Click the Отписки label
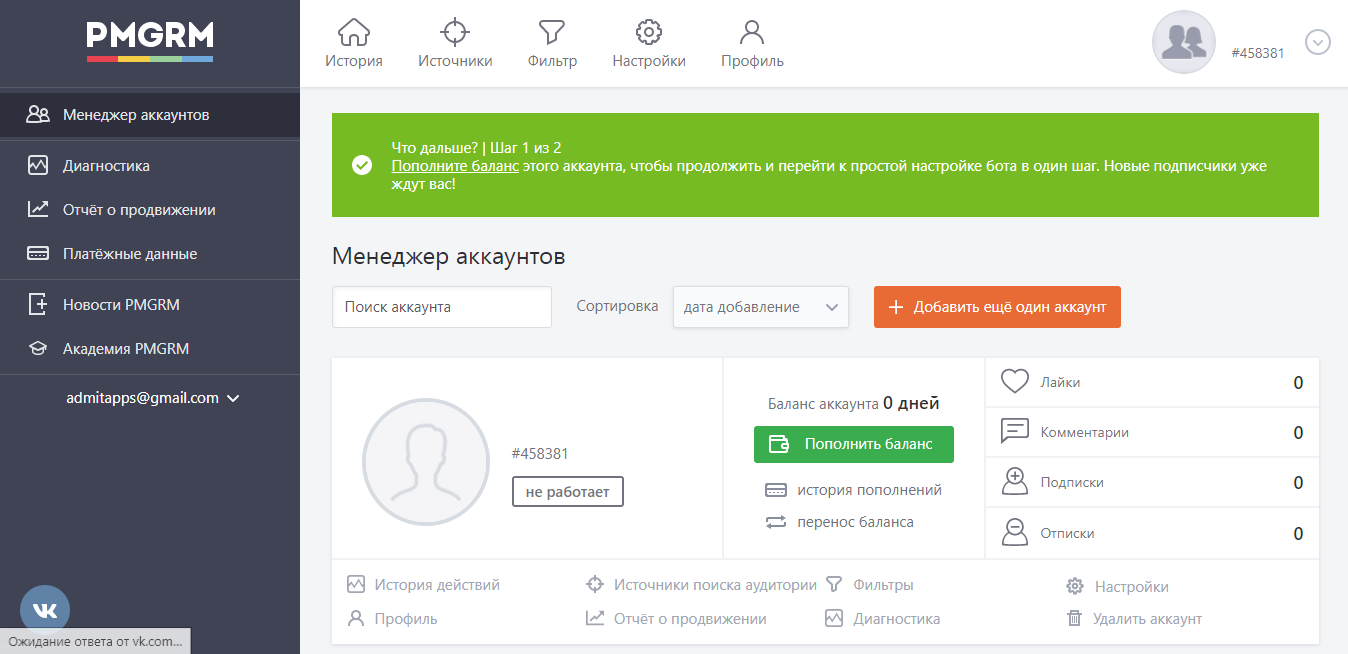Screen dimensions: 1348x654 tap(1067, 533)
